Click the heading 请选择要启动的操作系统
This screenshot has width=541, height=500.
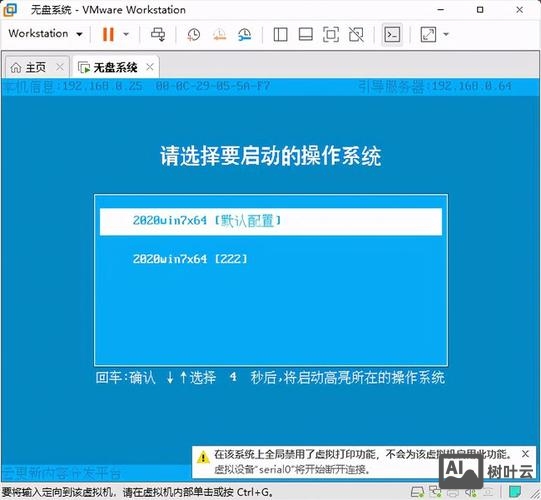(x=271, y=156)
